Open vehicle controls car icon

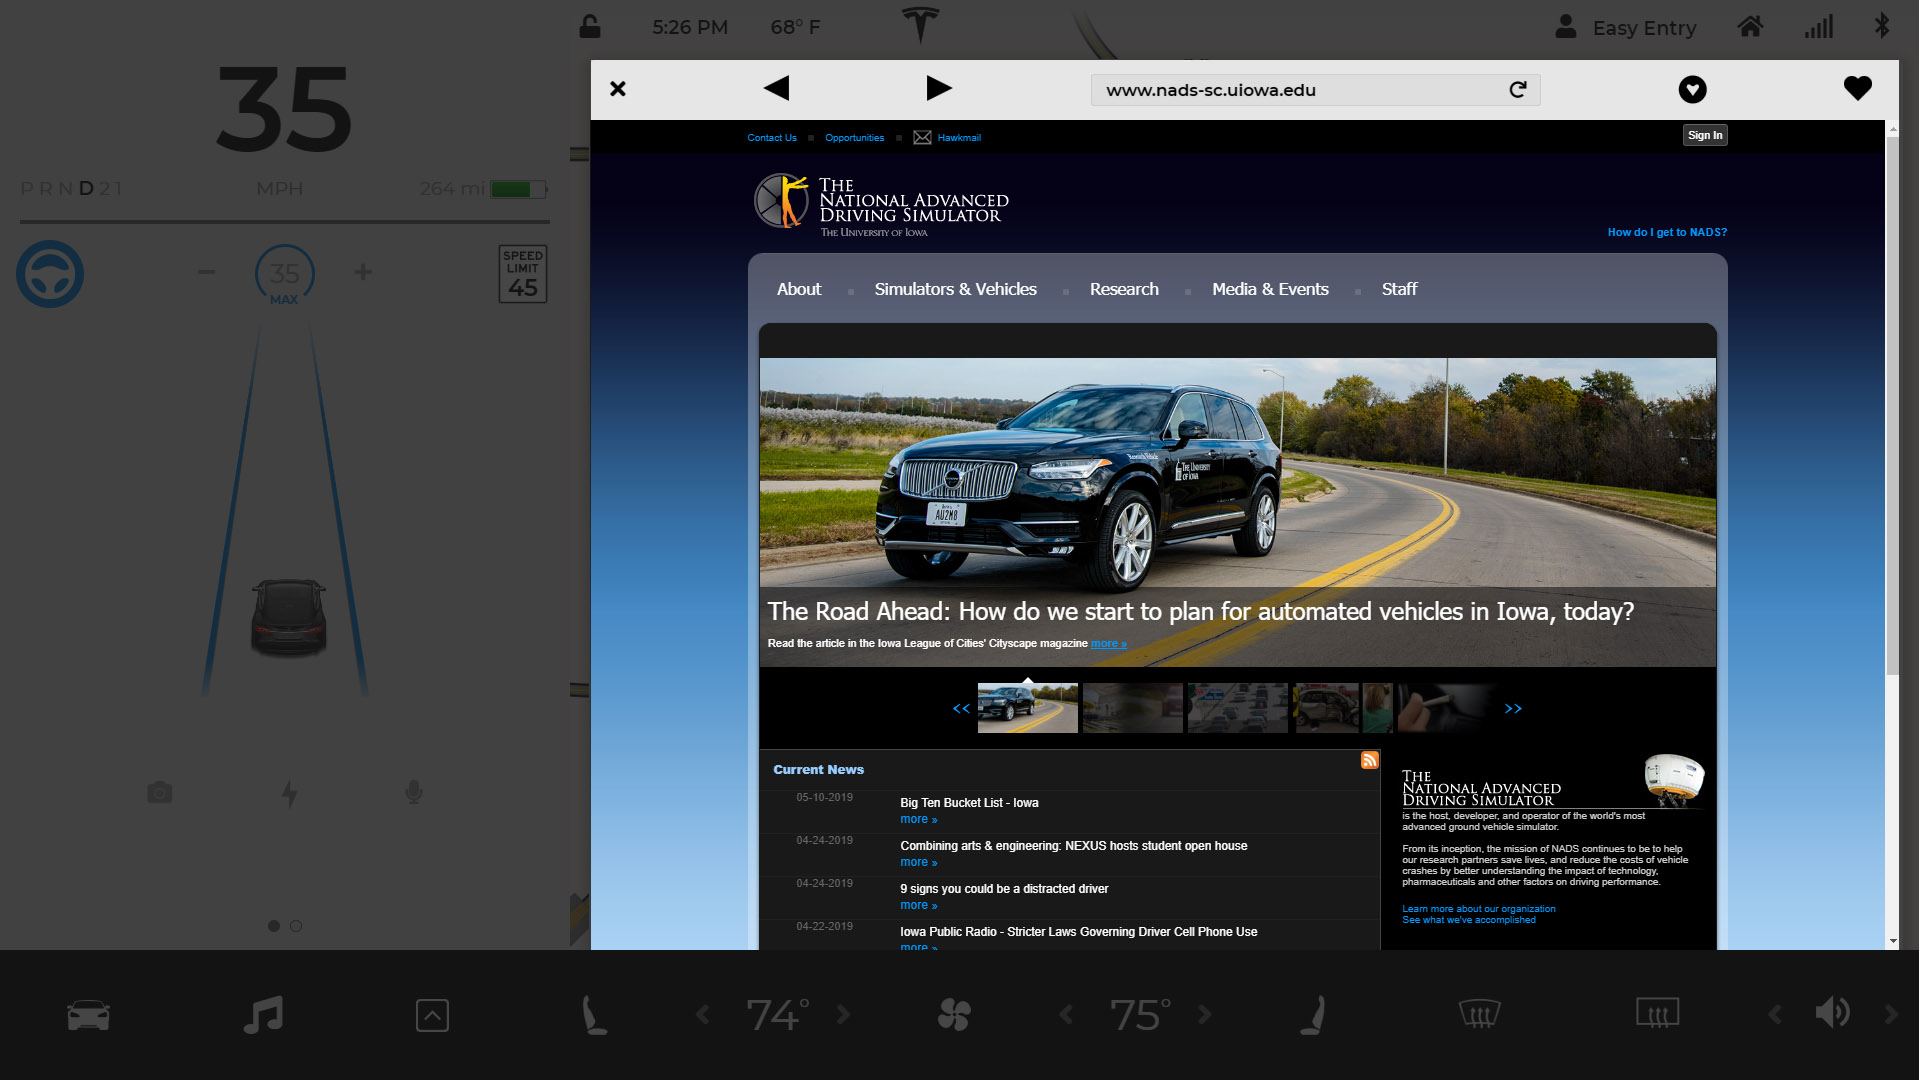[x=88, y=1015]
